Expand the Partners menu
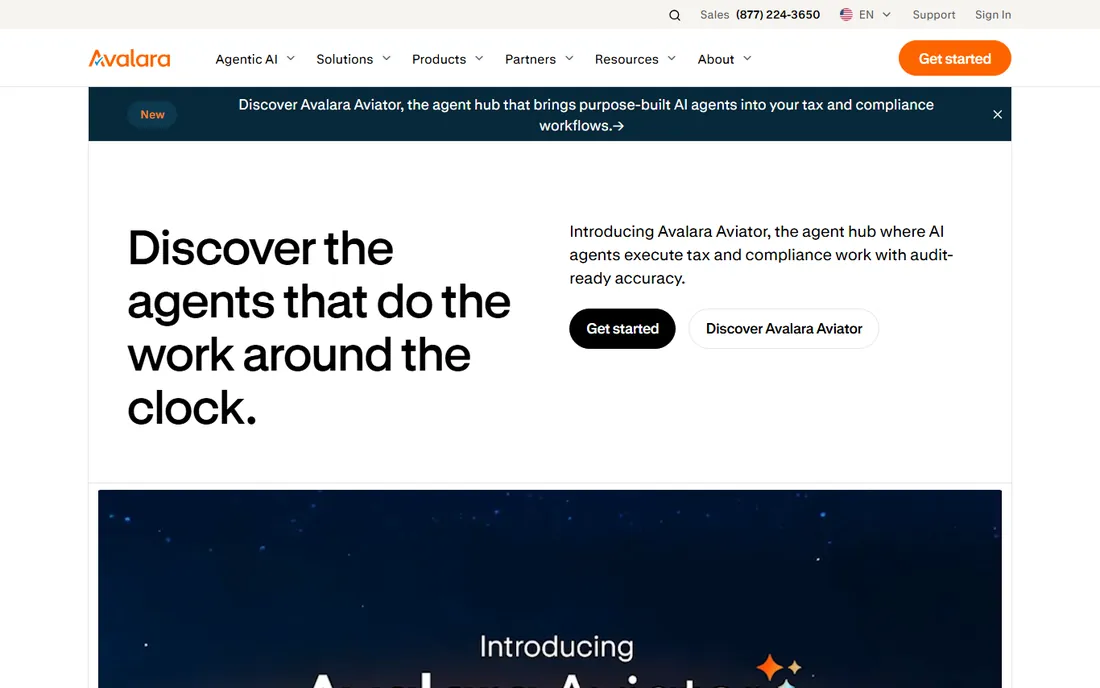This screenshot has height=688, width=1100. click(x=539, y=59)
